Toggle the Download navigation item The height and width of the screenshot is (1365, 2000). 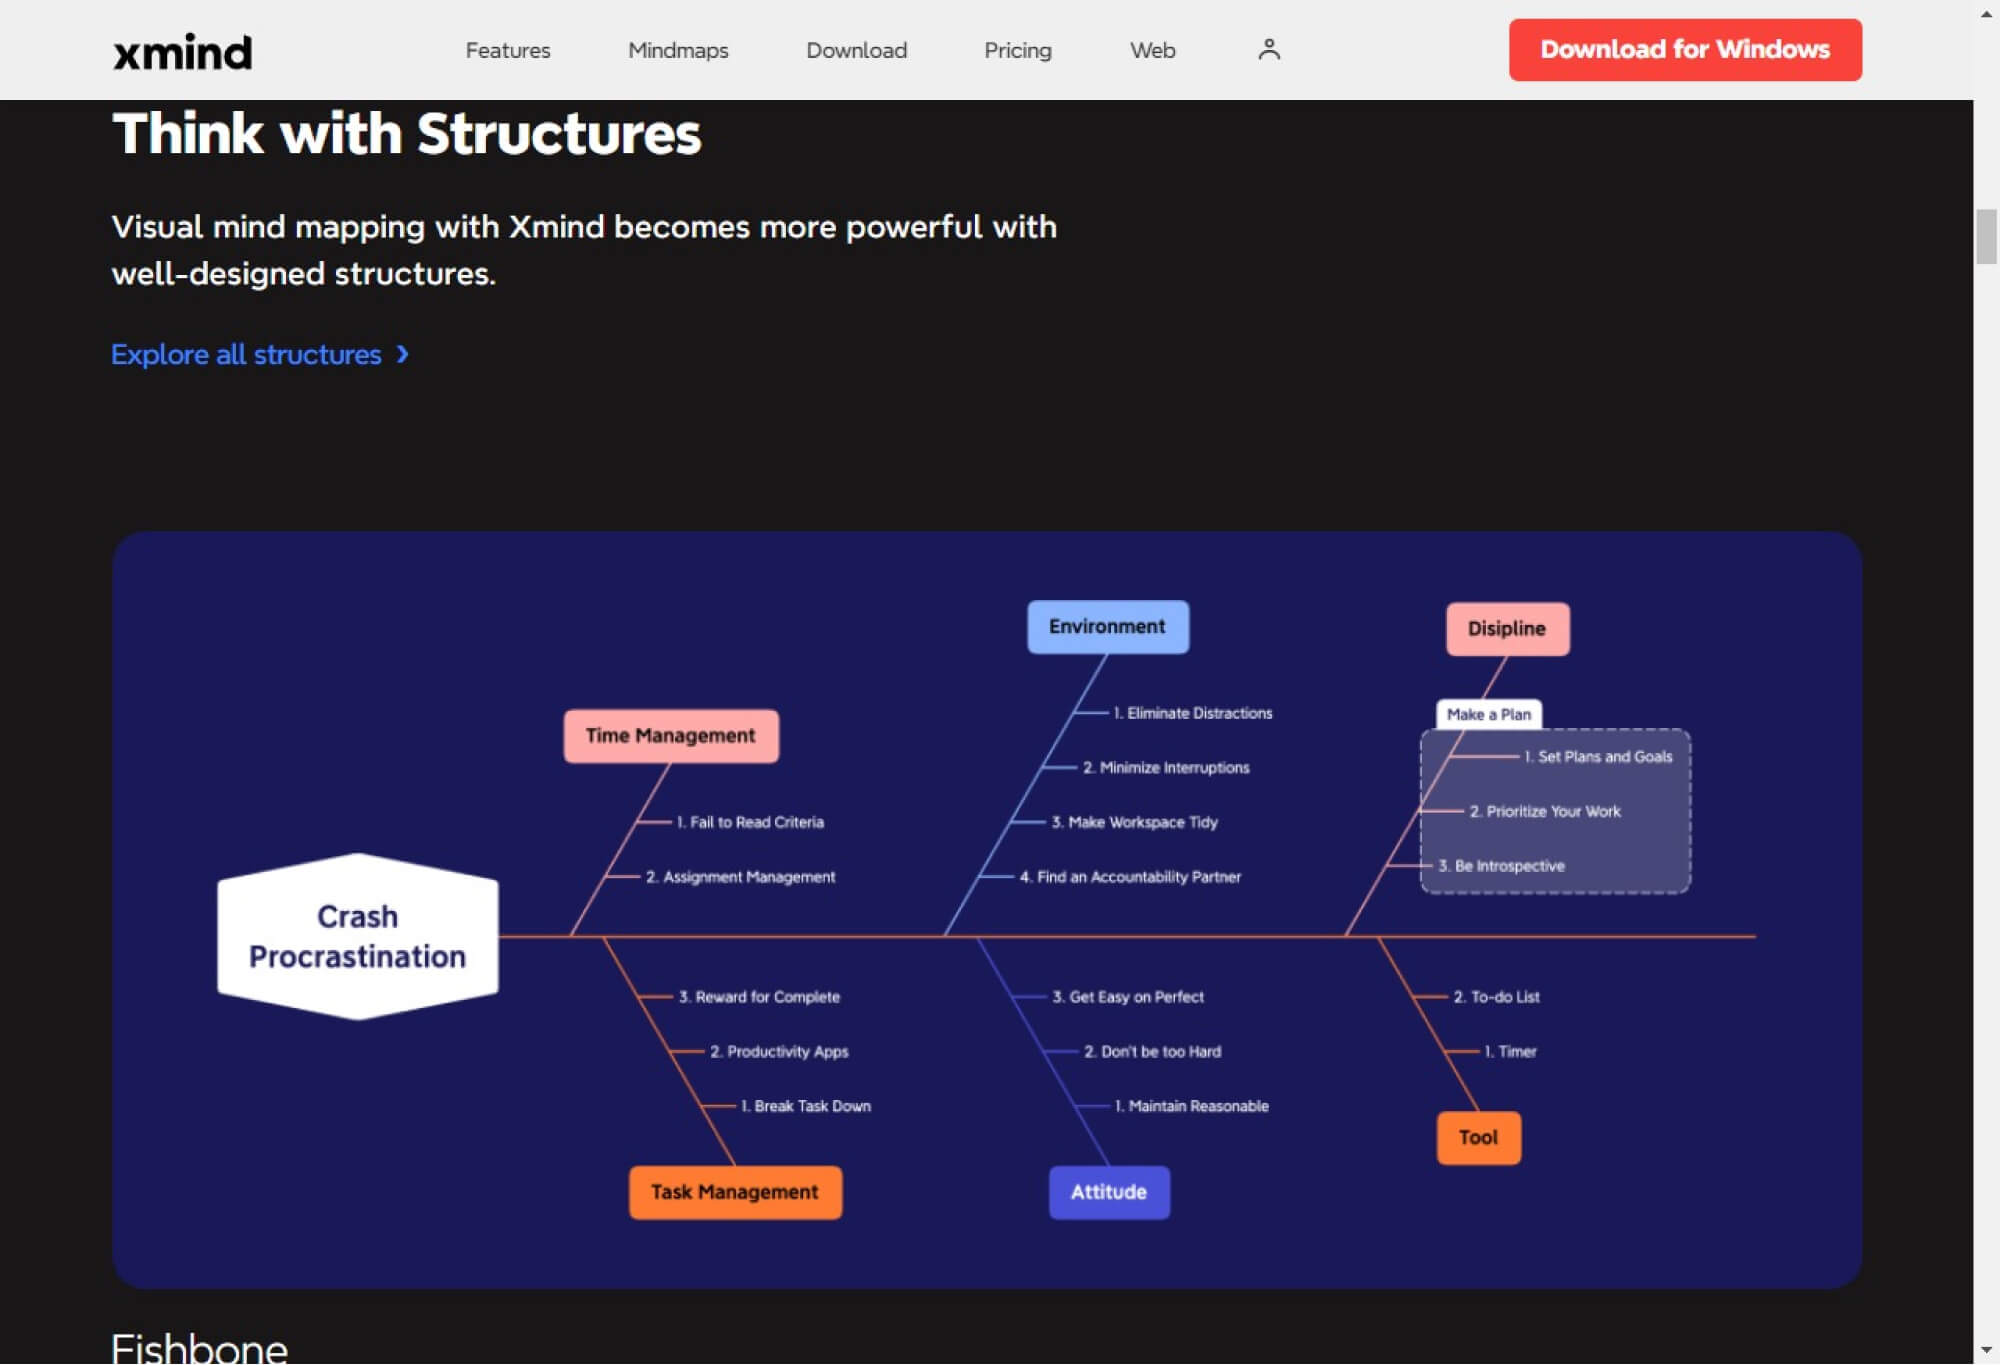(856, 50)
